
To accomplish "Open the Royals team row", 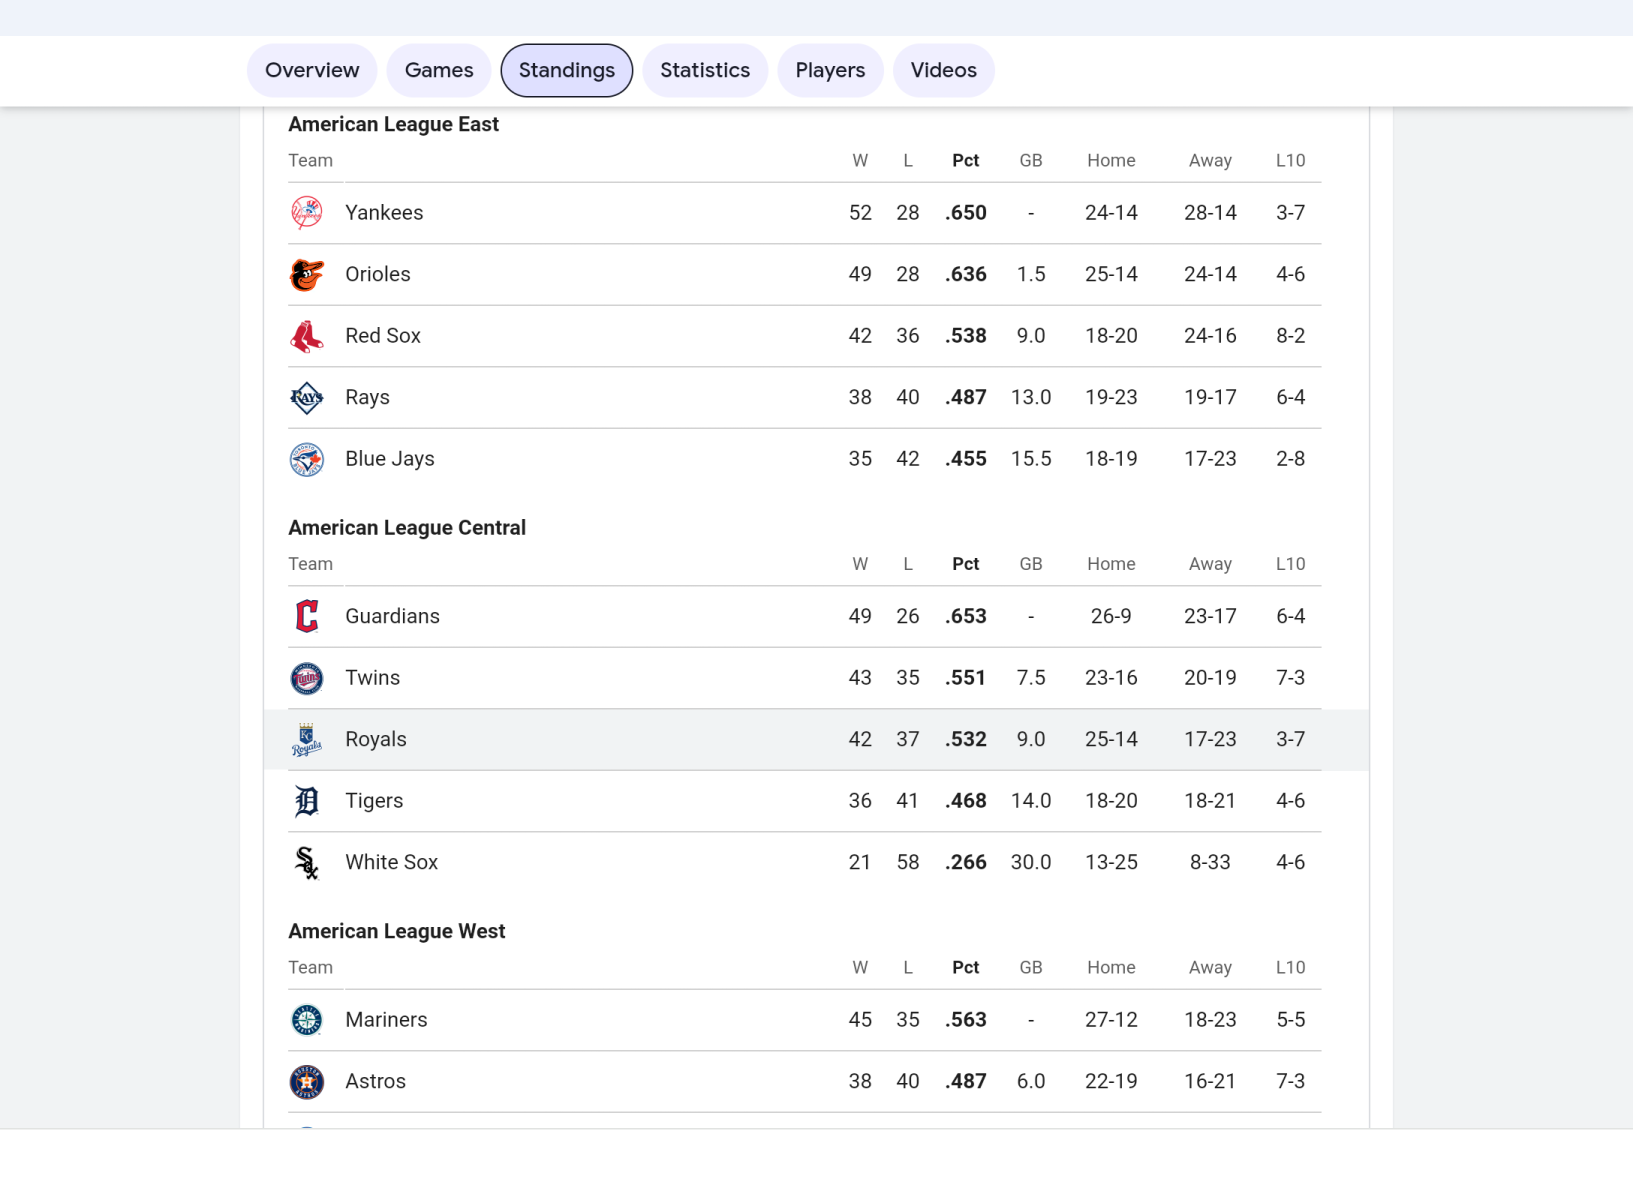I will [376, 740].
